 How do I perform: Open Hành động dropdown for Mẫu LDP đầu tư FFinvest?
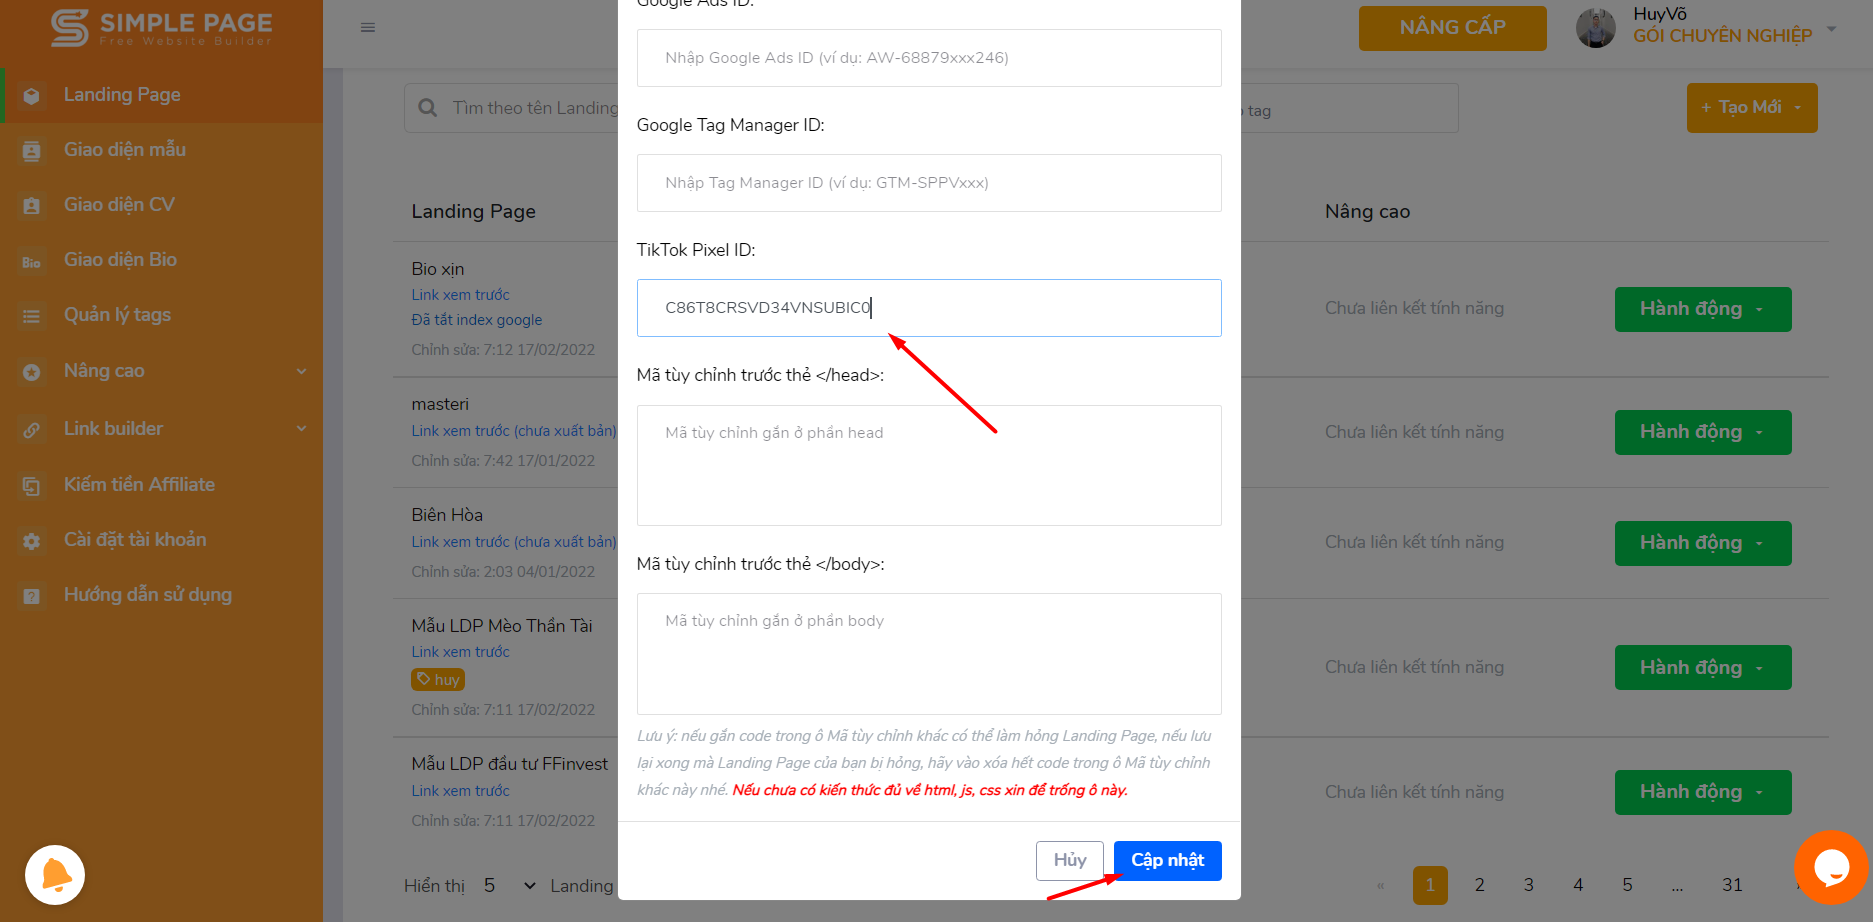pos(1703,792)
